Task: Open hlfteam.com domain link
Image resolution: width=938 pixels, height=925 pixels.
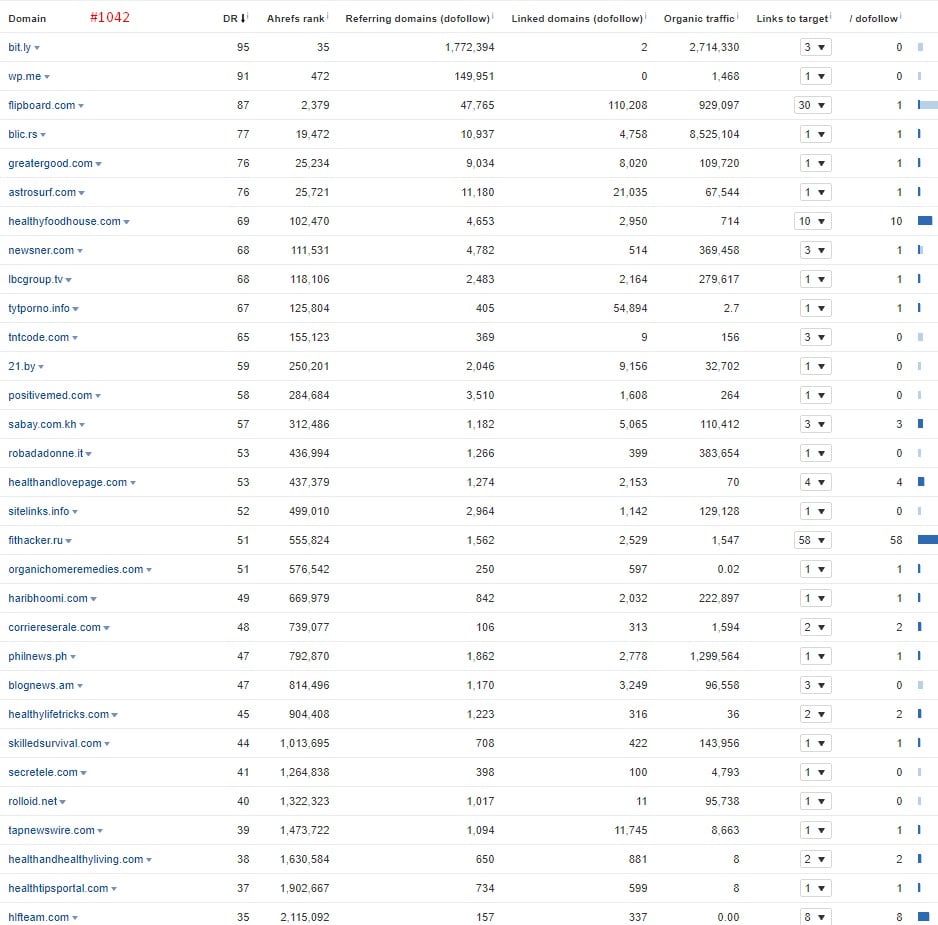Action: pos(38,917)
